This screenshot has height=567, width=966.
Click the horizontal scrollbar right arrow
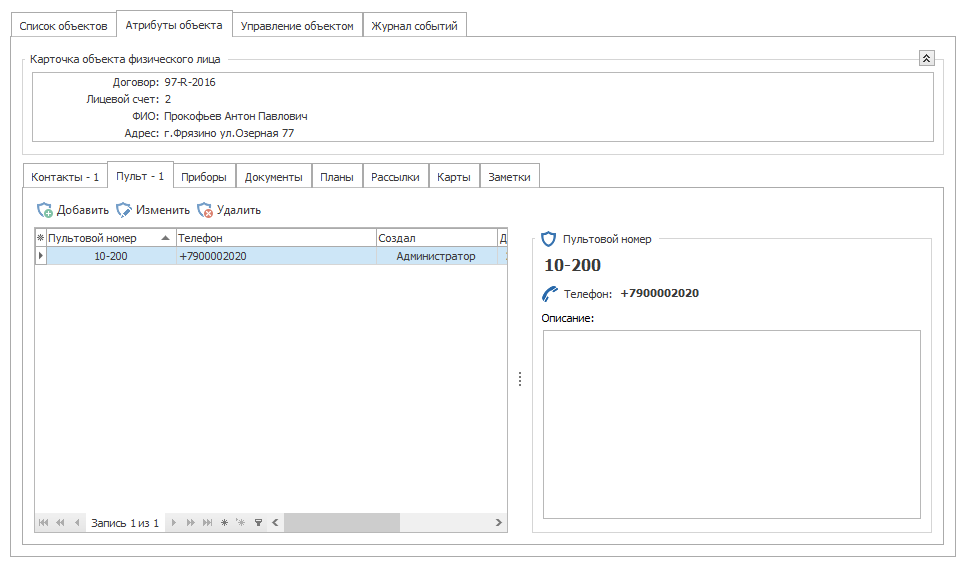click(x=498, y=523)
